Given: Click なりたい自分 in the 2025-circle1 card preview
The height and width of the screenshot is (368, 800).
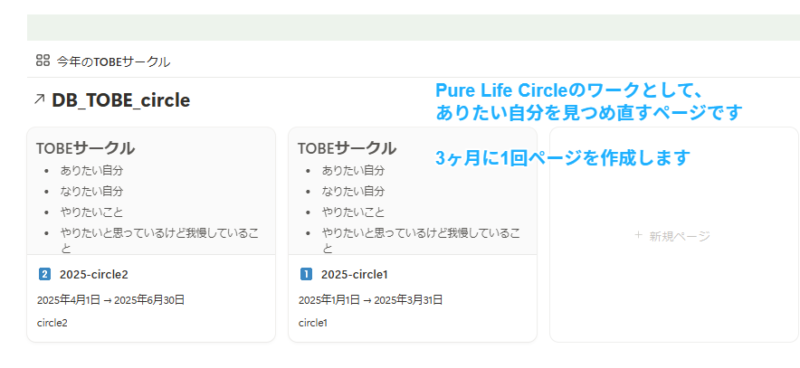Looking at the screenshot, I should coord(353,191).
